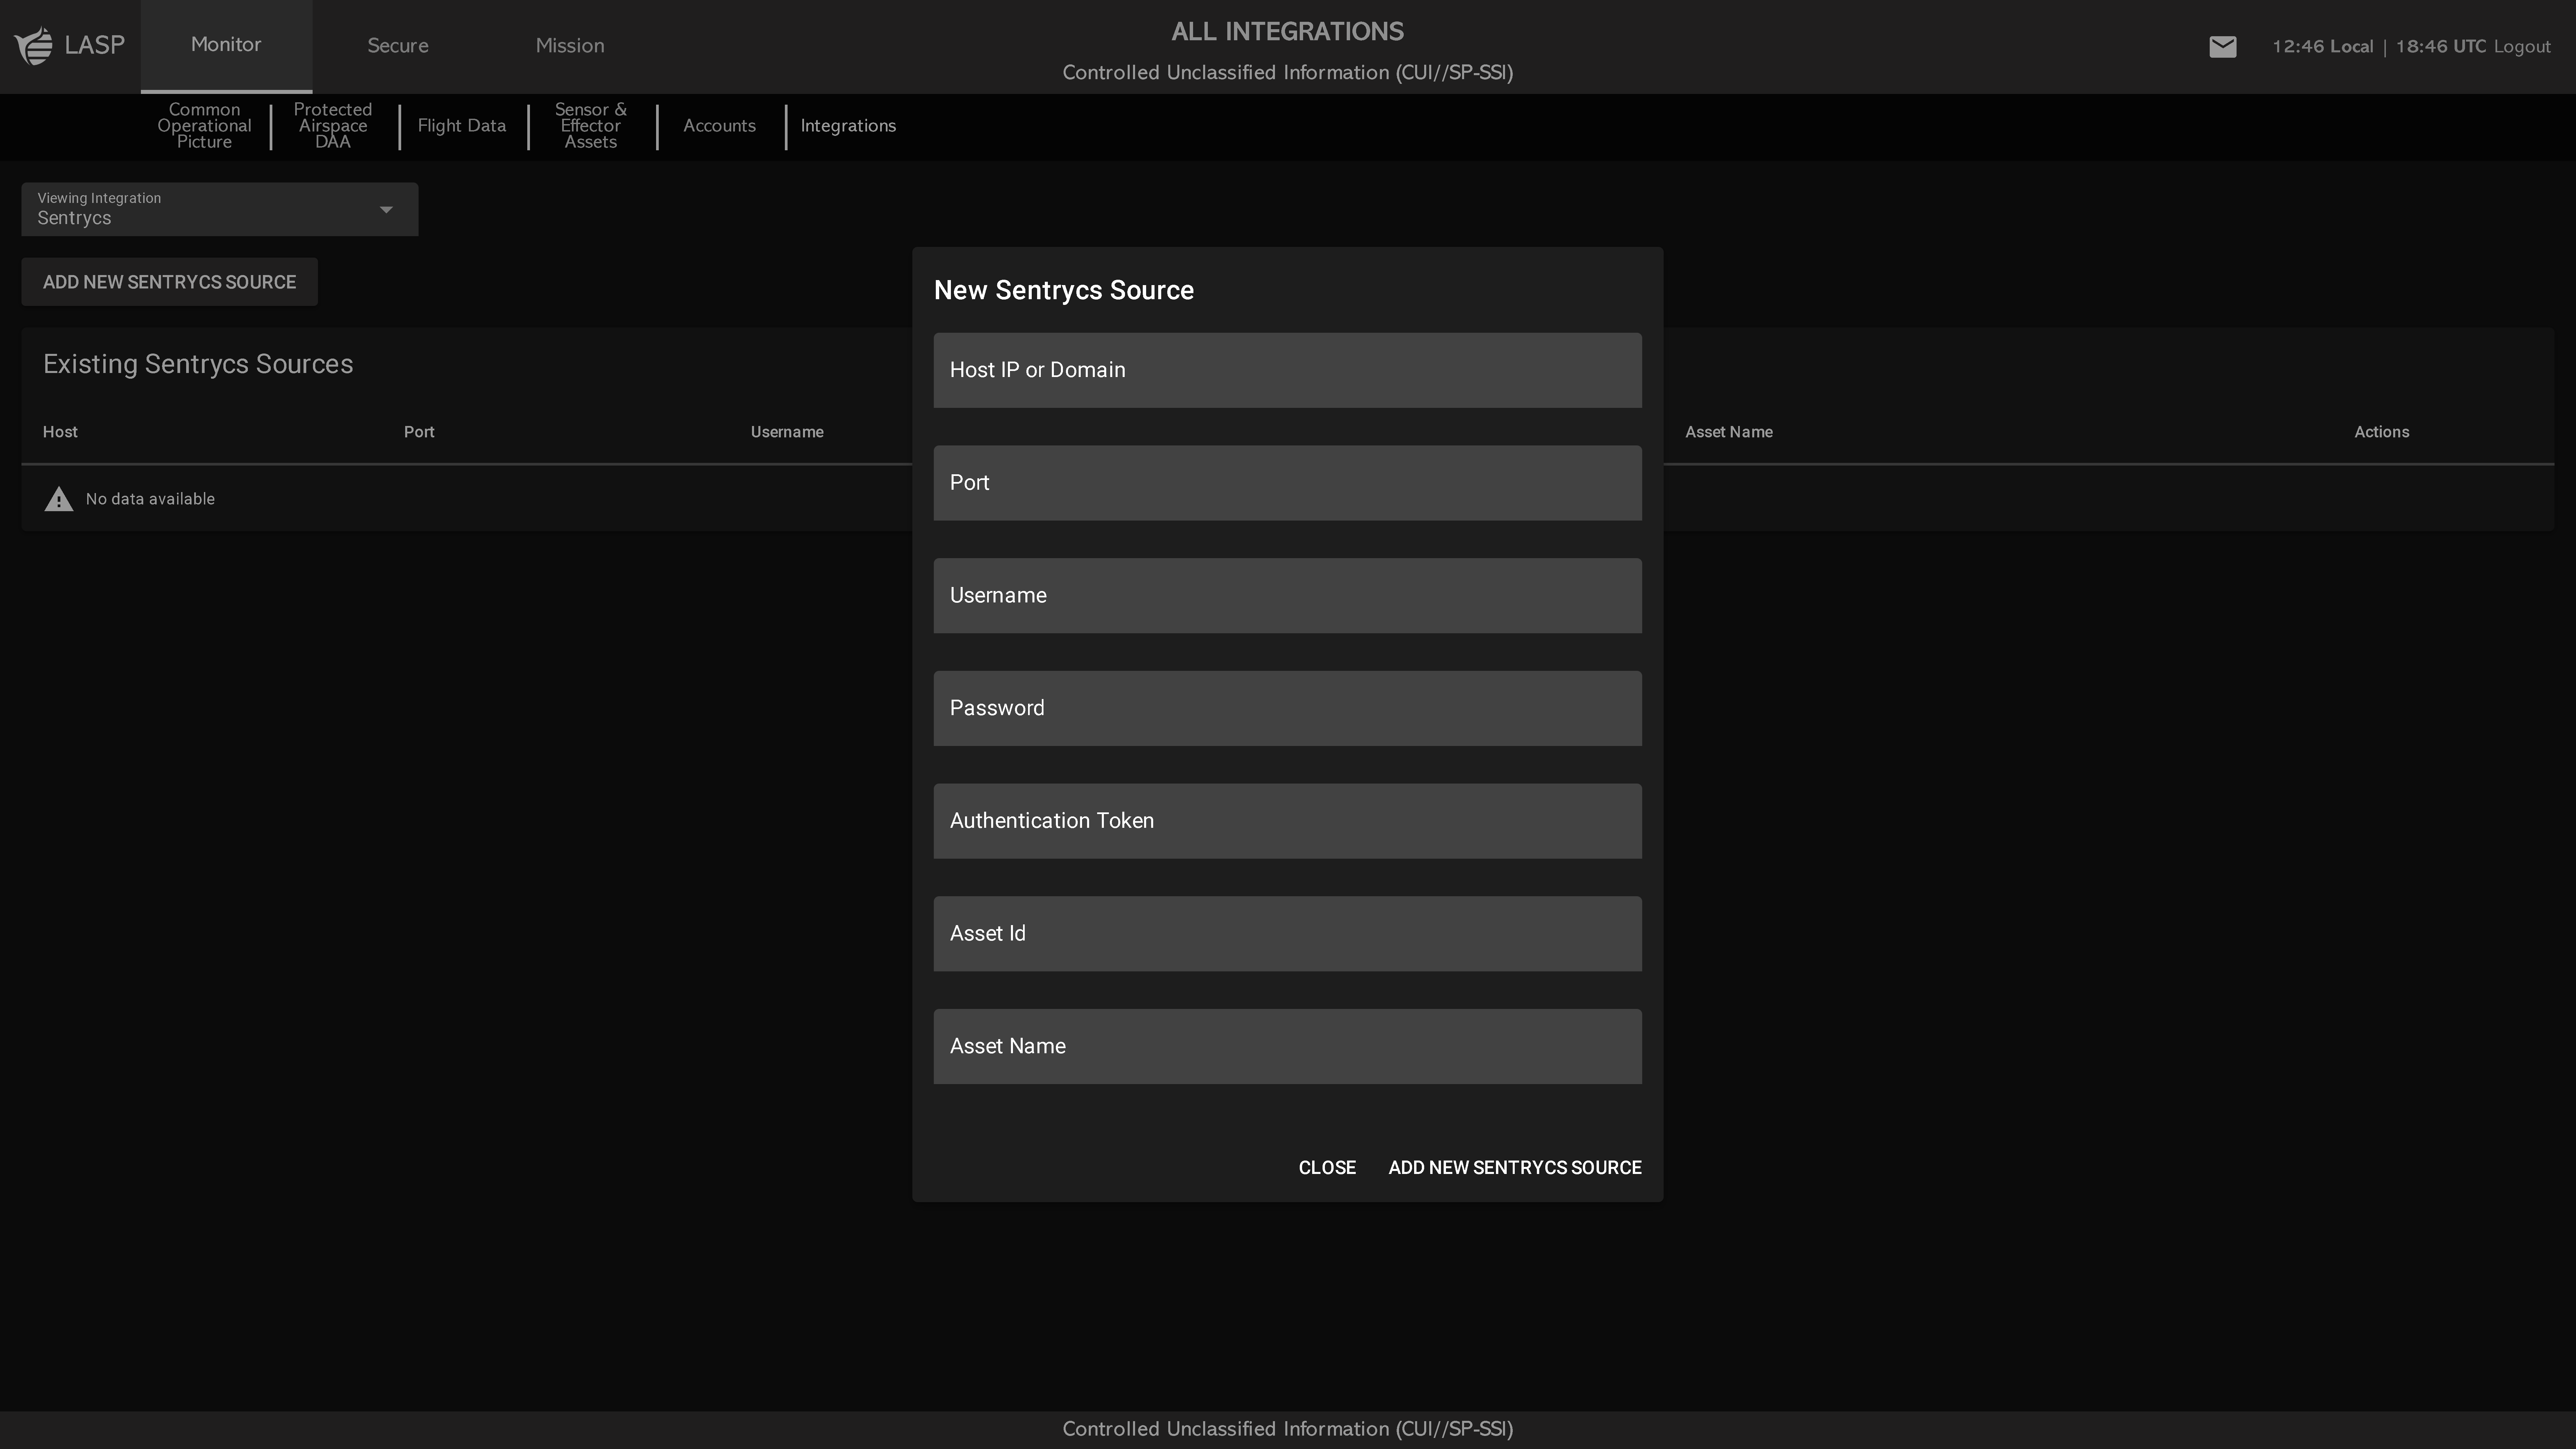The width and height of the screenshot is (2576, 1449).
Task: Click the Port column header
Action: (x=419, y=432)
